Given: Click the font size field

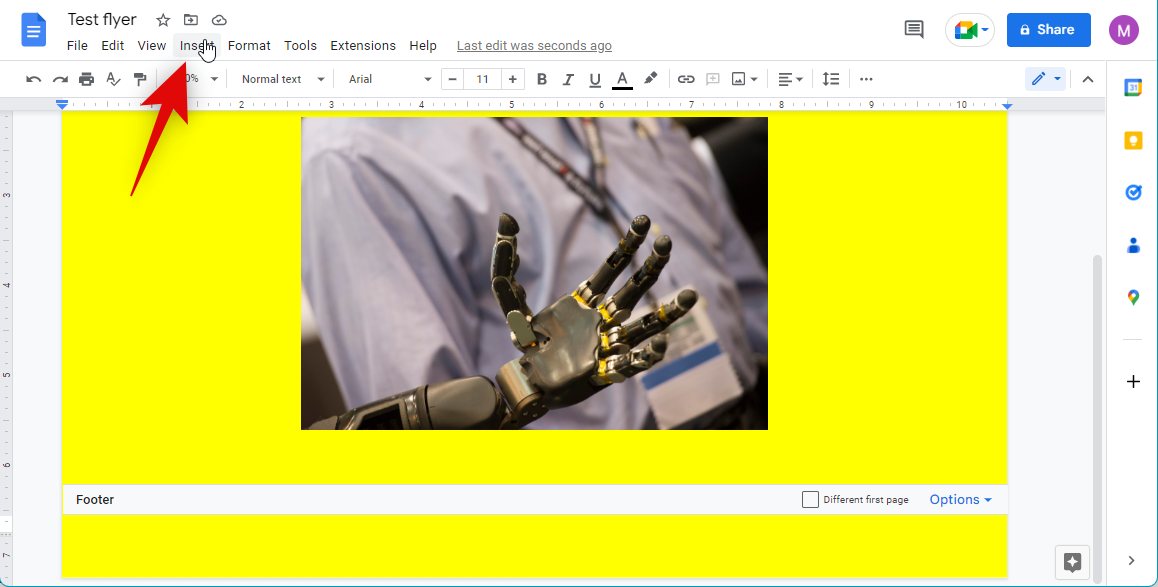Looking at the screenshot, I should [x=482, y=79].
